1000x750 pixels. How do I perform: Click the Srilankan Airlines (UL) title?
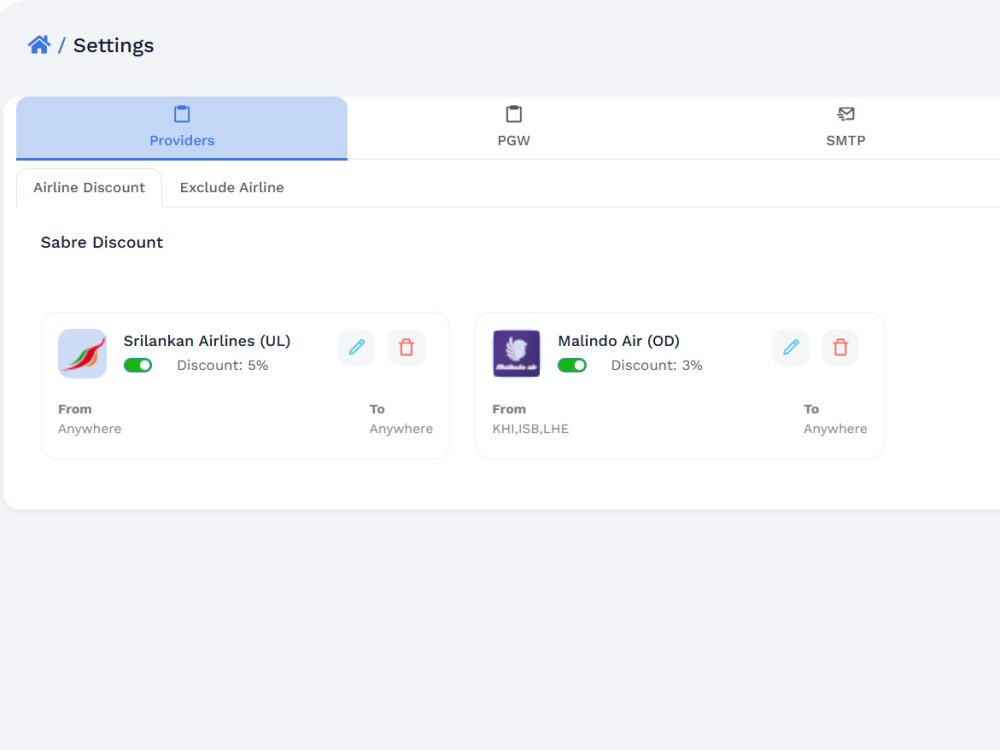click(207, 341)
